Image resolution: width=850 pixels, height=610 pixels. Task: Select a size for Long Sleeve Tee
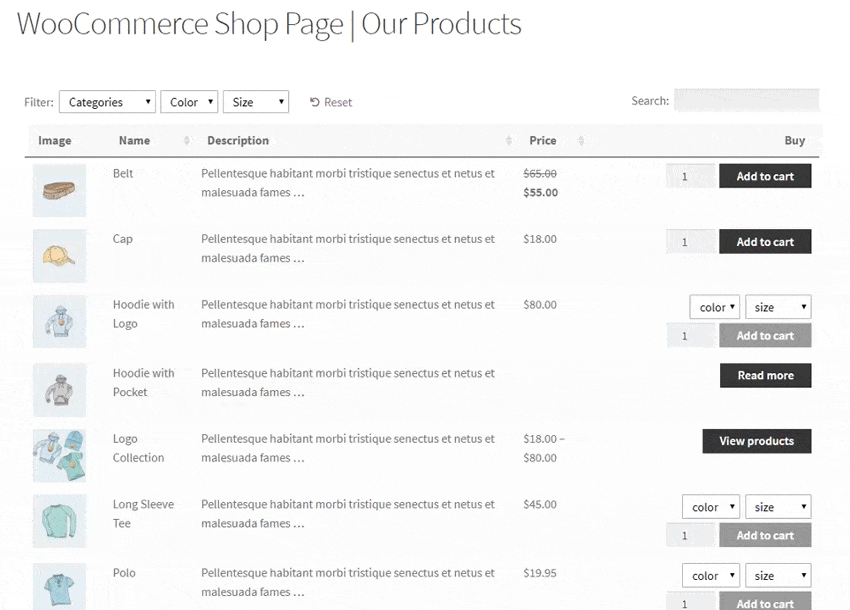pyautogui.click(x=778, y=506)
